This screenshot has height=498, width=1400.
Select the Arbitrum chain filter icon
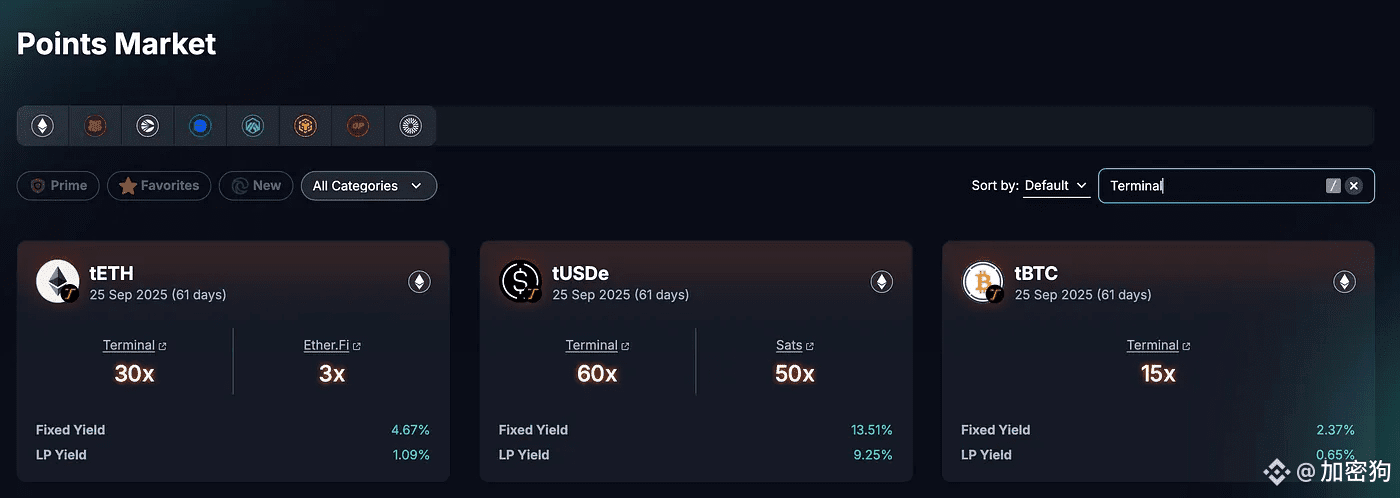point(252,126)
